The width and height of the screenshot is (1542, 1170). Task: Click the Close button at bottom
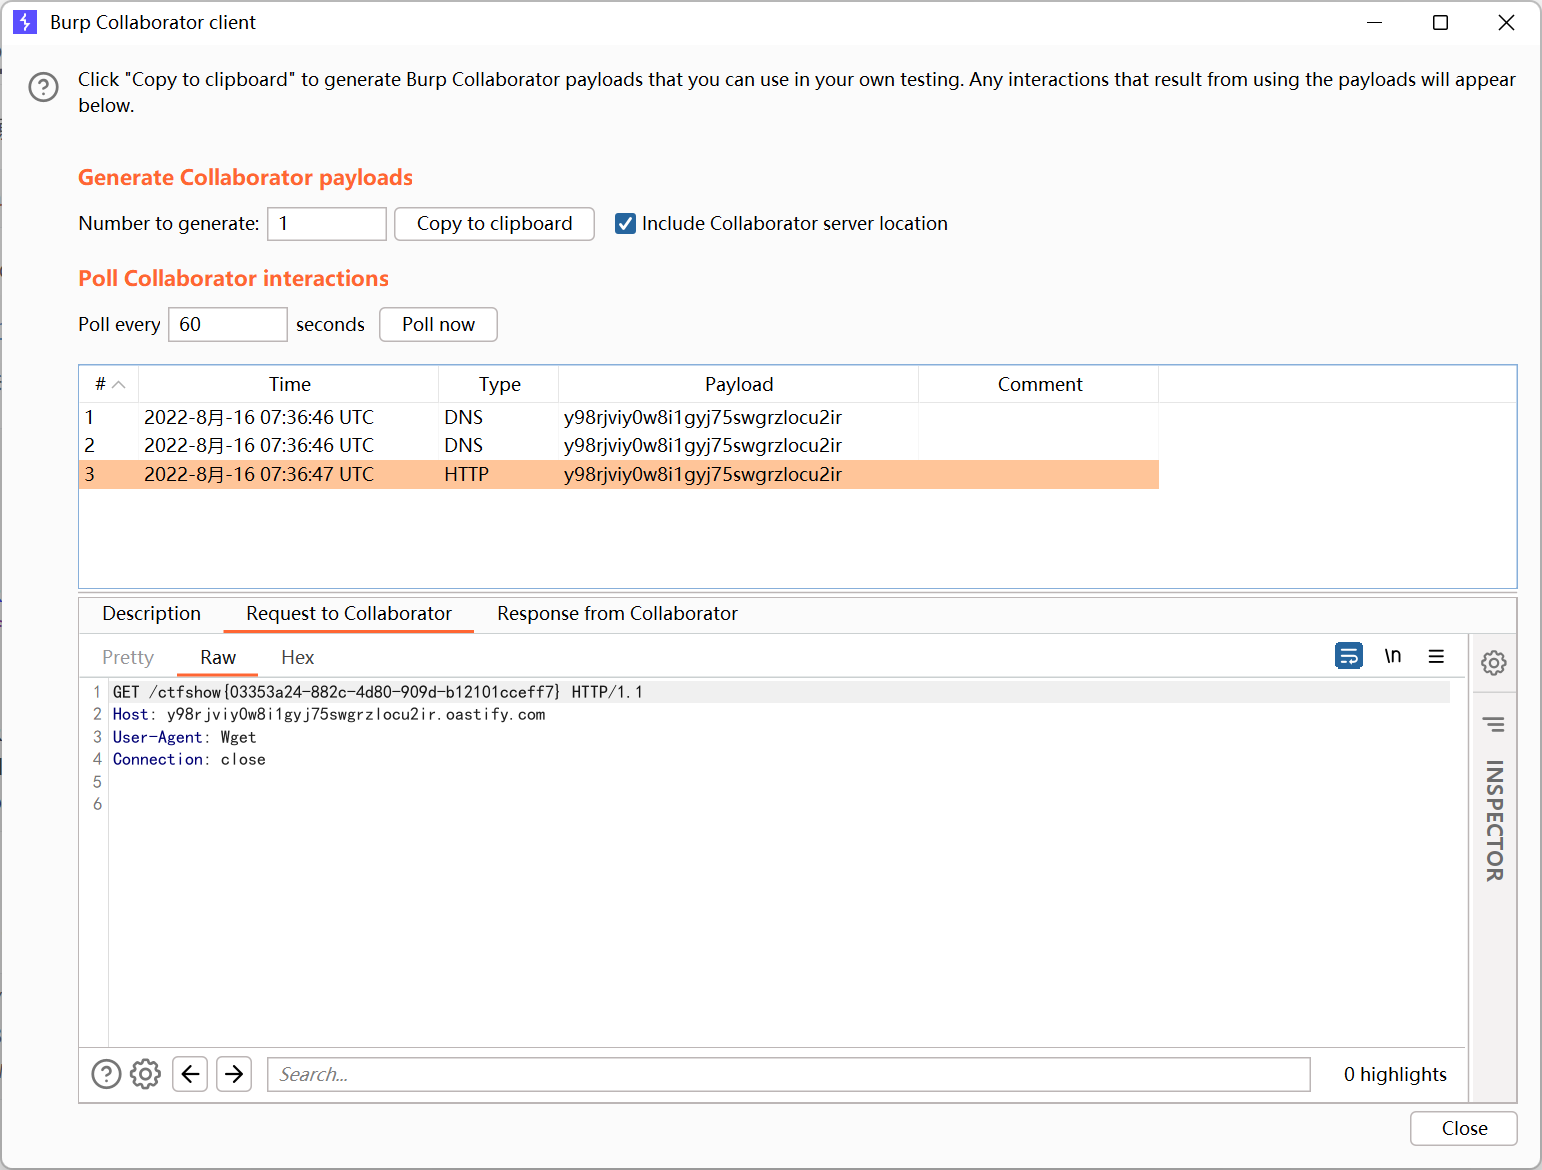(1464, 1128)
